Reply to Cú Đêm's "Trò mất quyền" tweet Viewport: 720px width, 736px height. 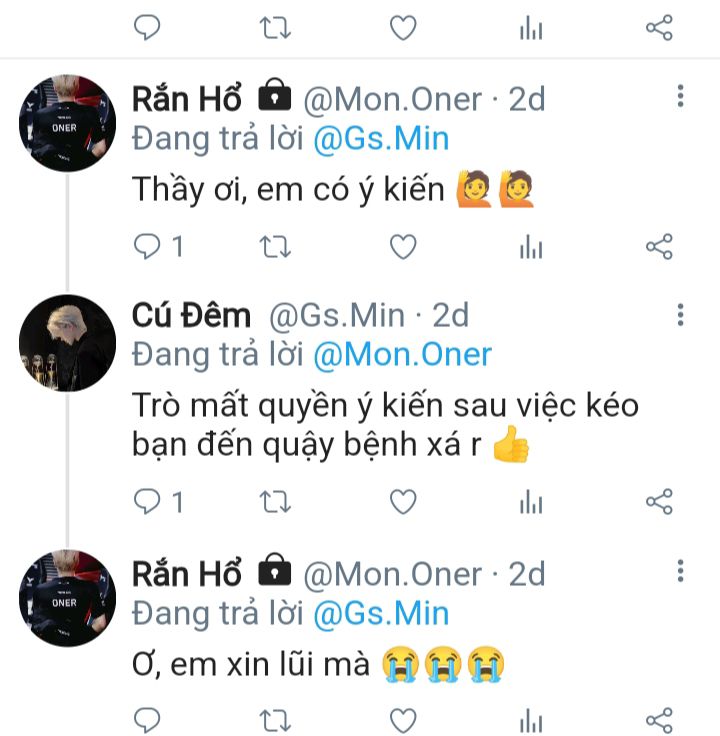147,502
